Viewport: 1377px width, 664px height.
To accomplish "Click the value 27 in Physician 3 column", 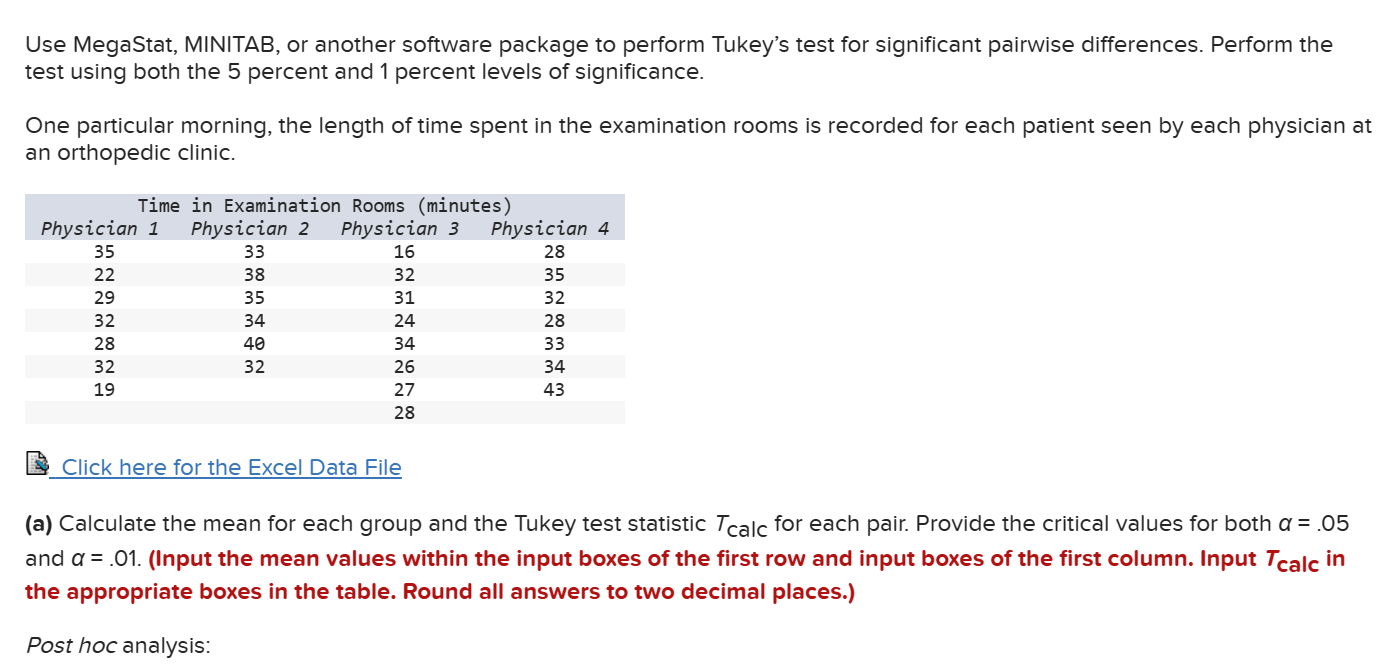I will (404, 390).
